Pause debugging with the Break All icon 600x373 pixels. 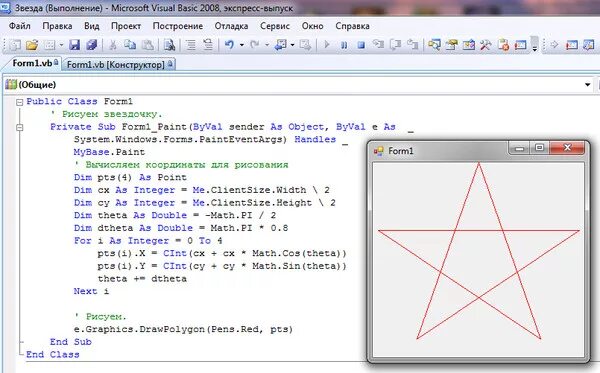click(344, 45)
